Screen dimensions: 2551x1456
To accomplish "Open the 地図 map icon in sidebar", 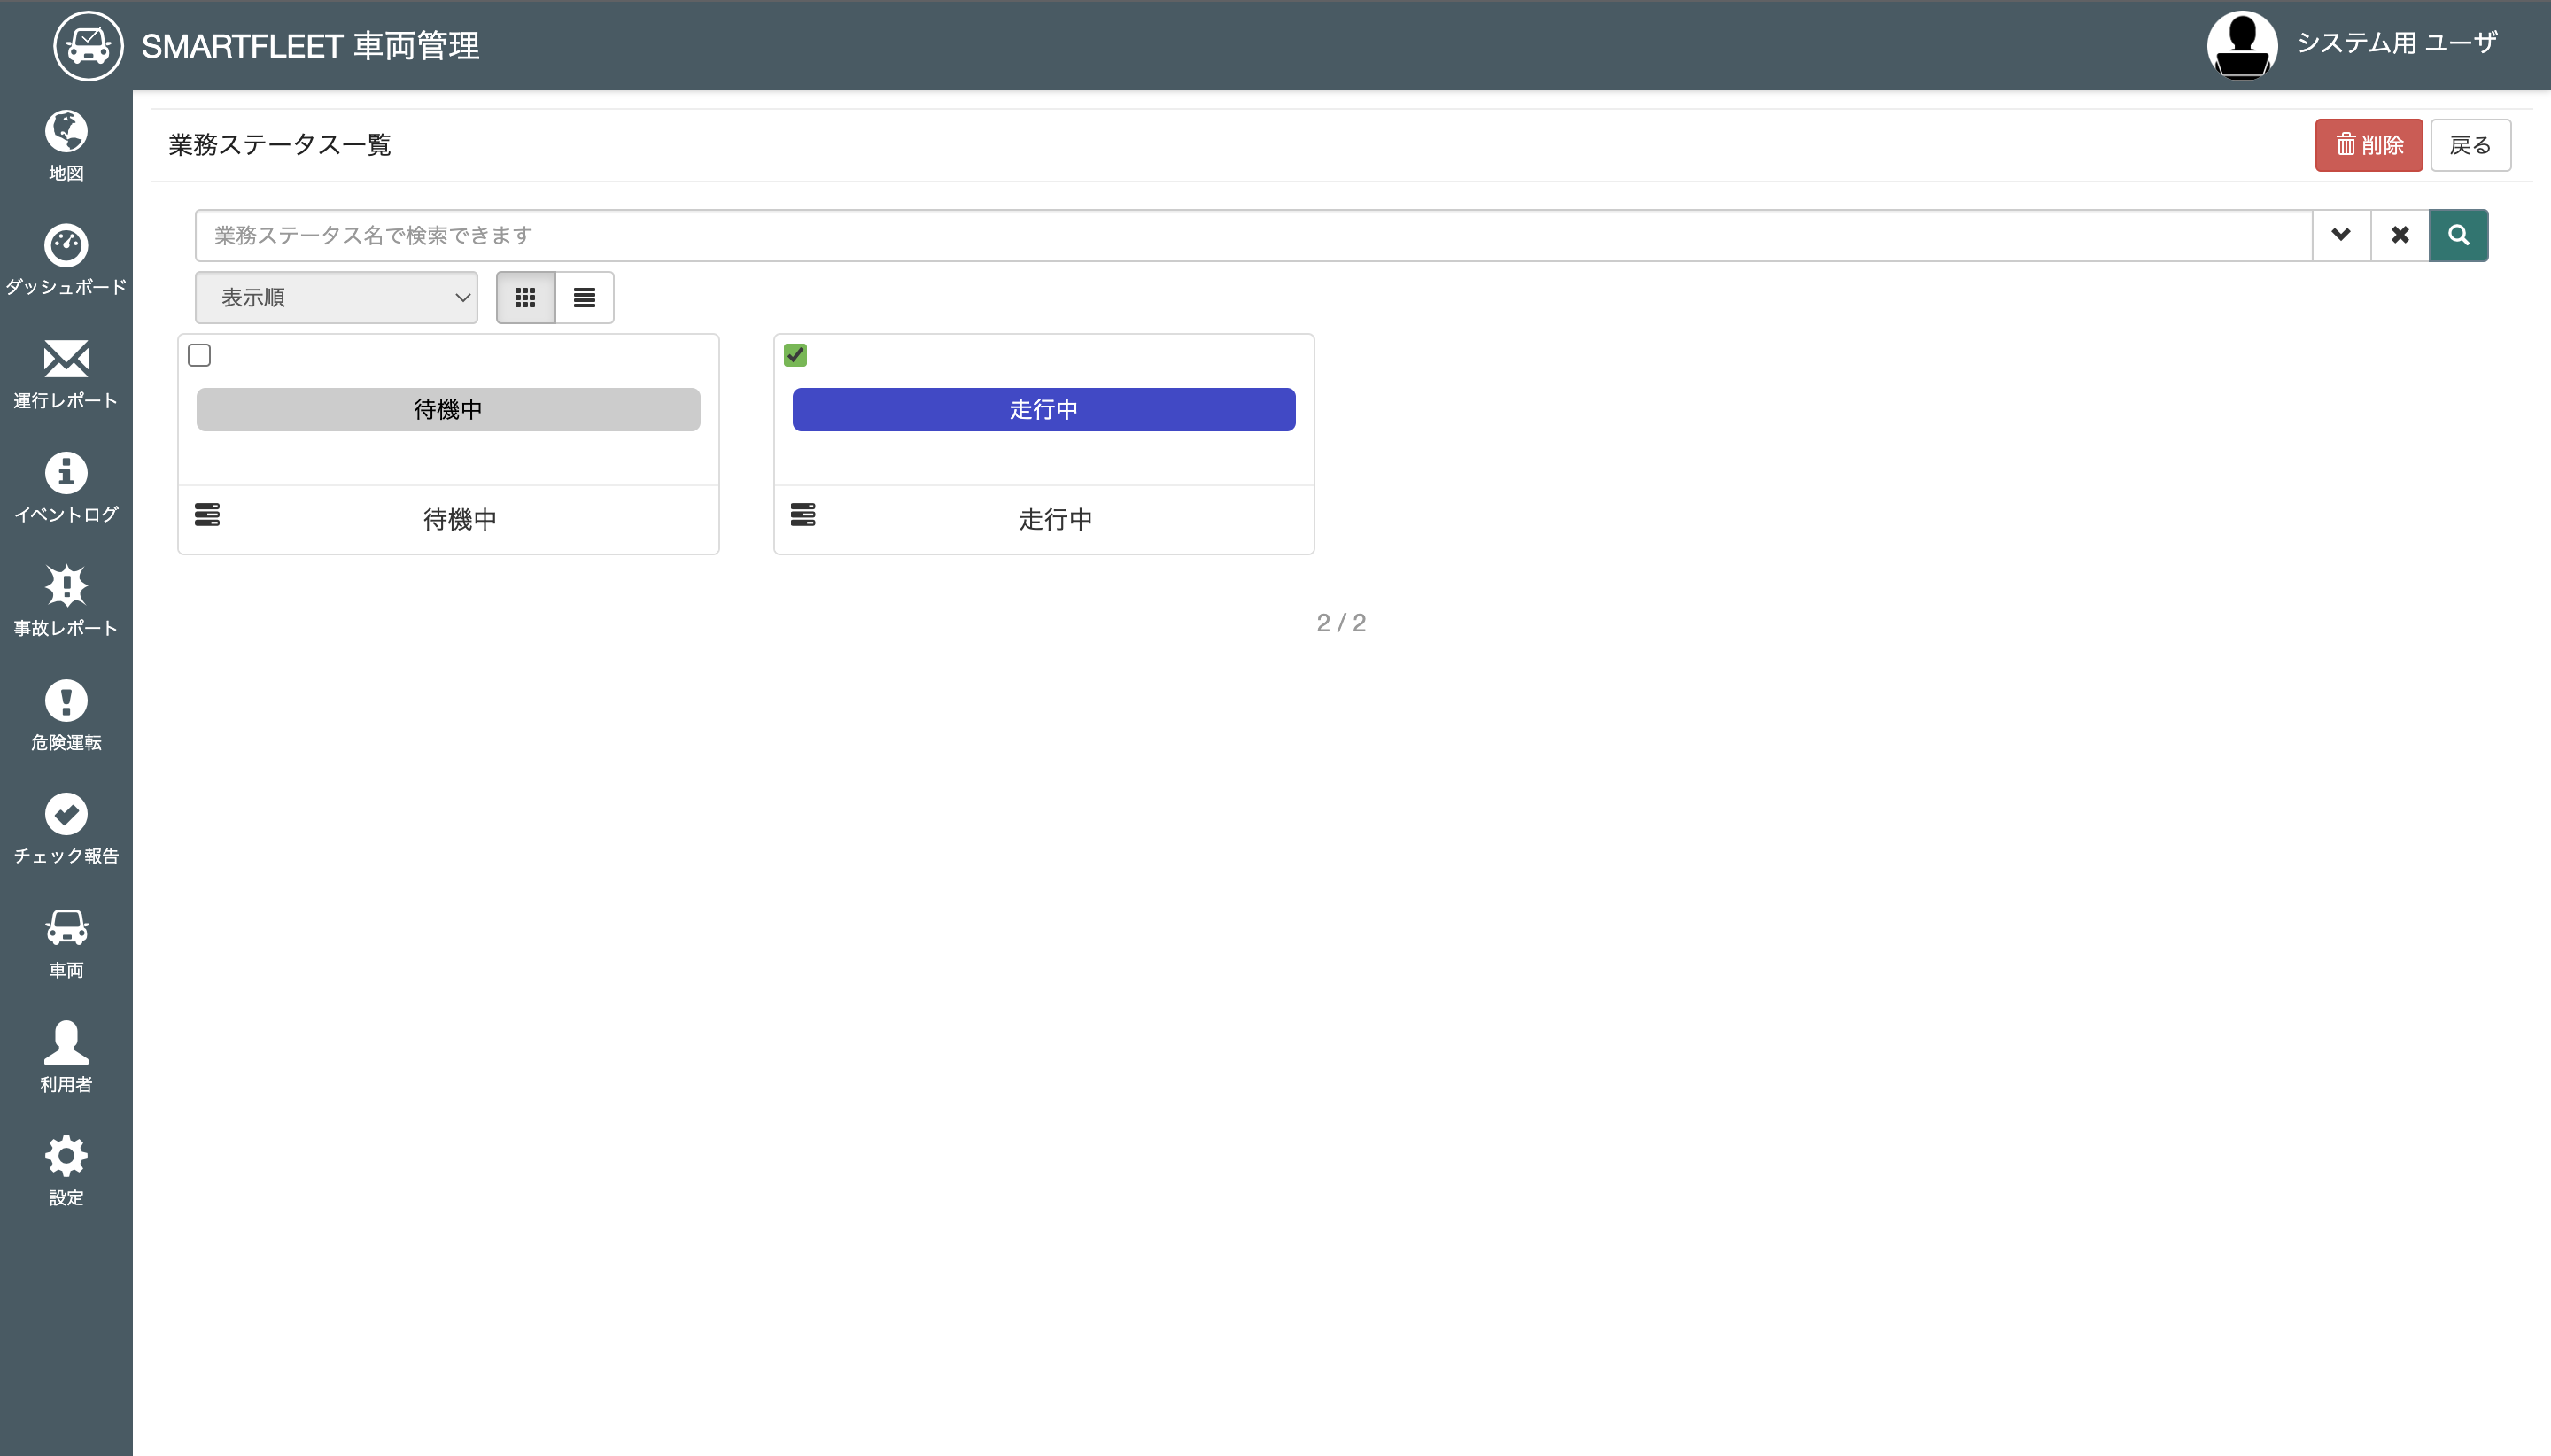I will tap(66, 132).
